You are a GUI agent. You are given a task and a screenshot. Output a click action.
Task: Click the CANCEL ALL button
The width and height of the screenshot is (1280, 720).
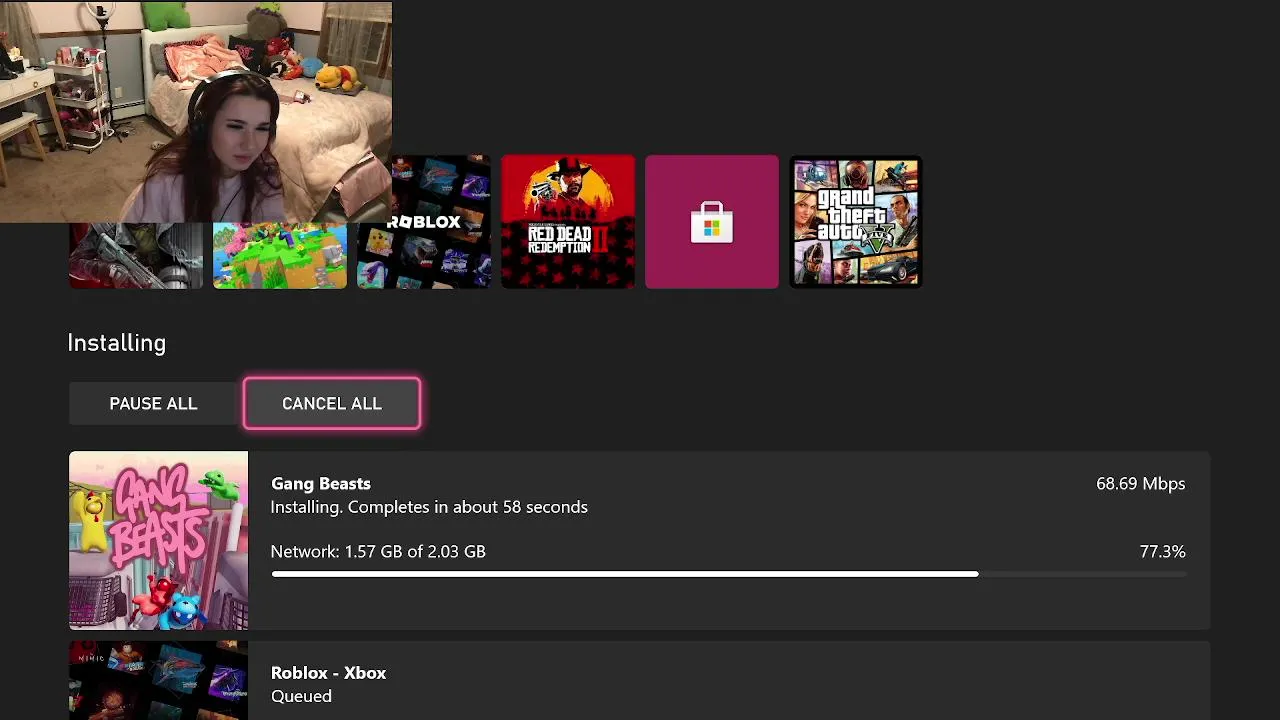pos(331,403)
